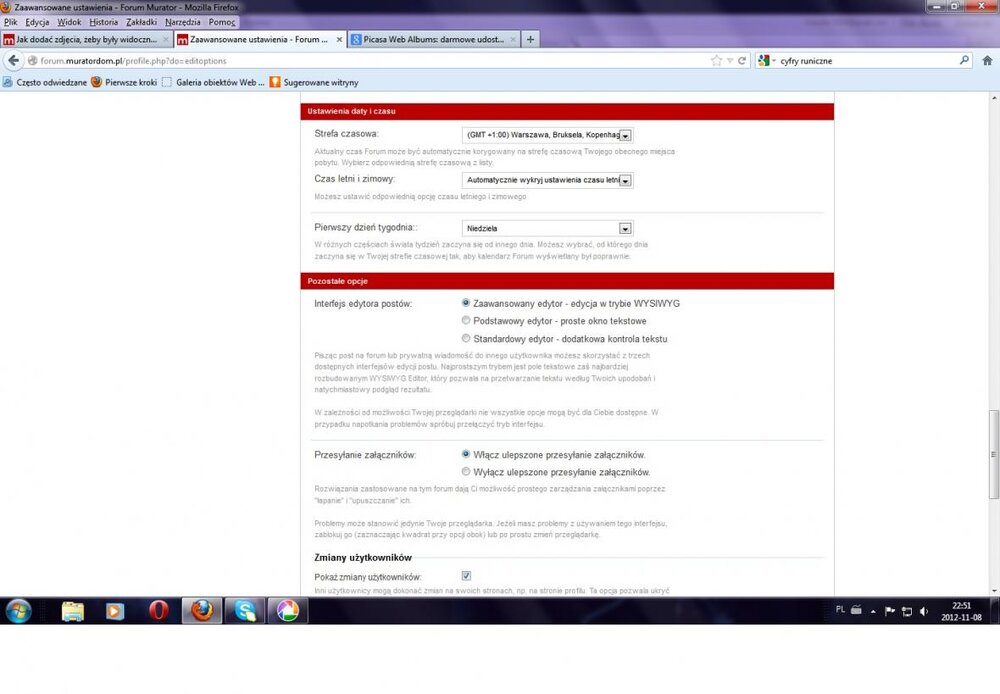Open Picasa from the taskbar
The width and height of the screenshot is (1000, 694).
287,610
